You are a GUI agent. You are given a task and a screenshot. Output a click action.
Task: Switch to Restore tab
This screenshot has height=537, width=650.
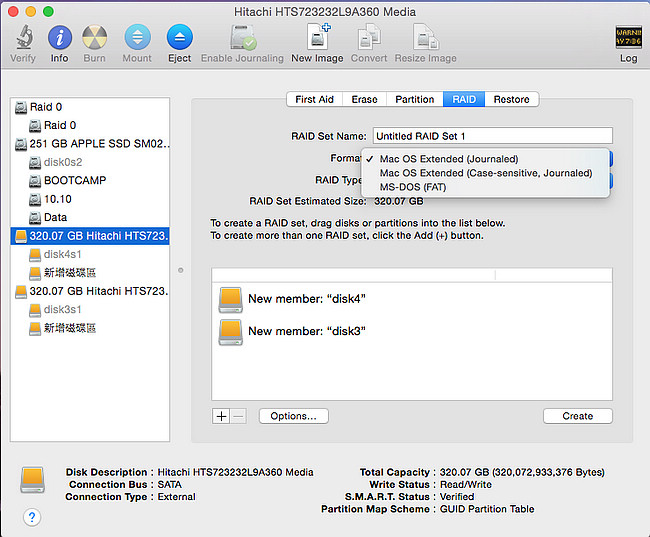(512, 100)
